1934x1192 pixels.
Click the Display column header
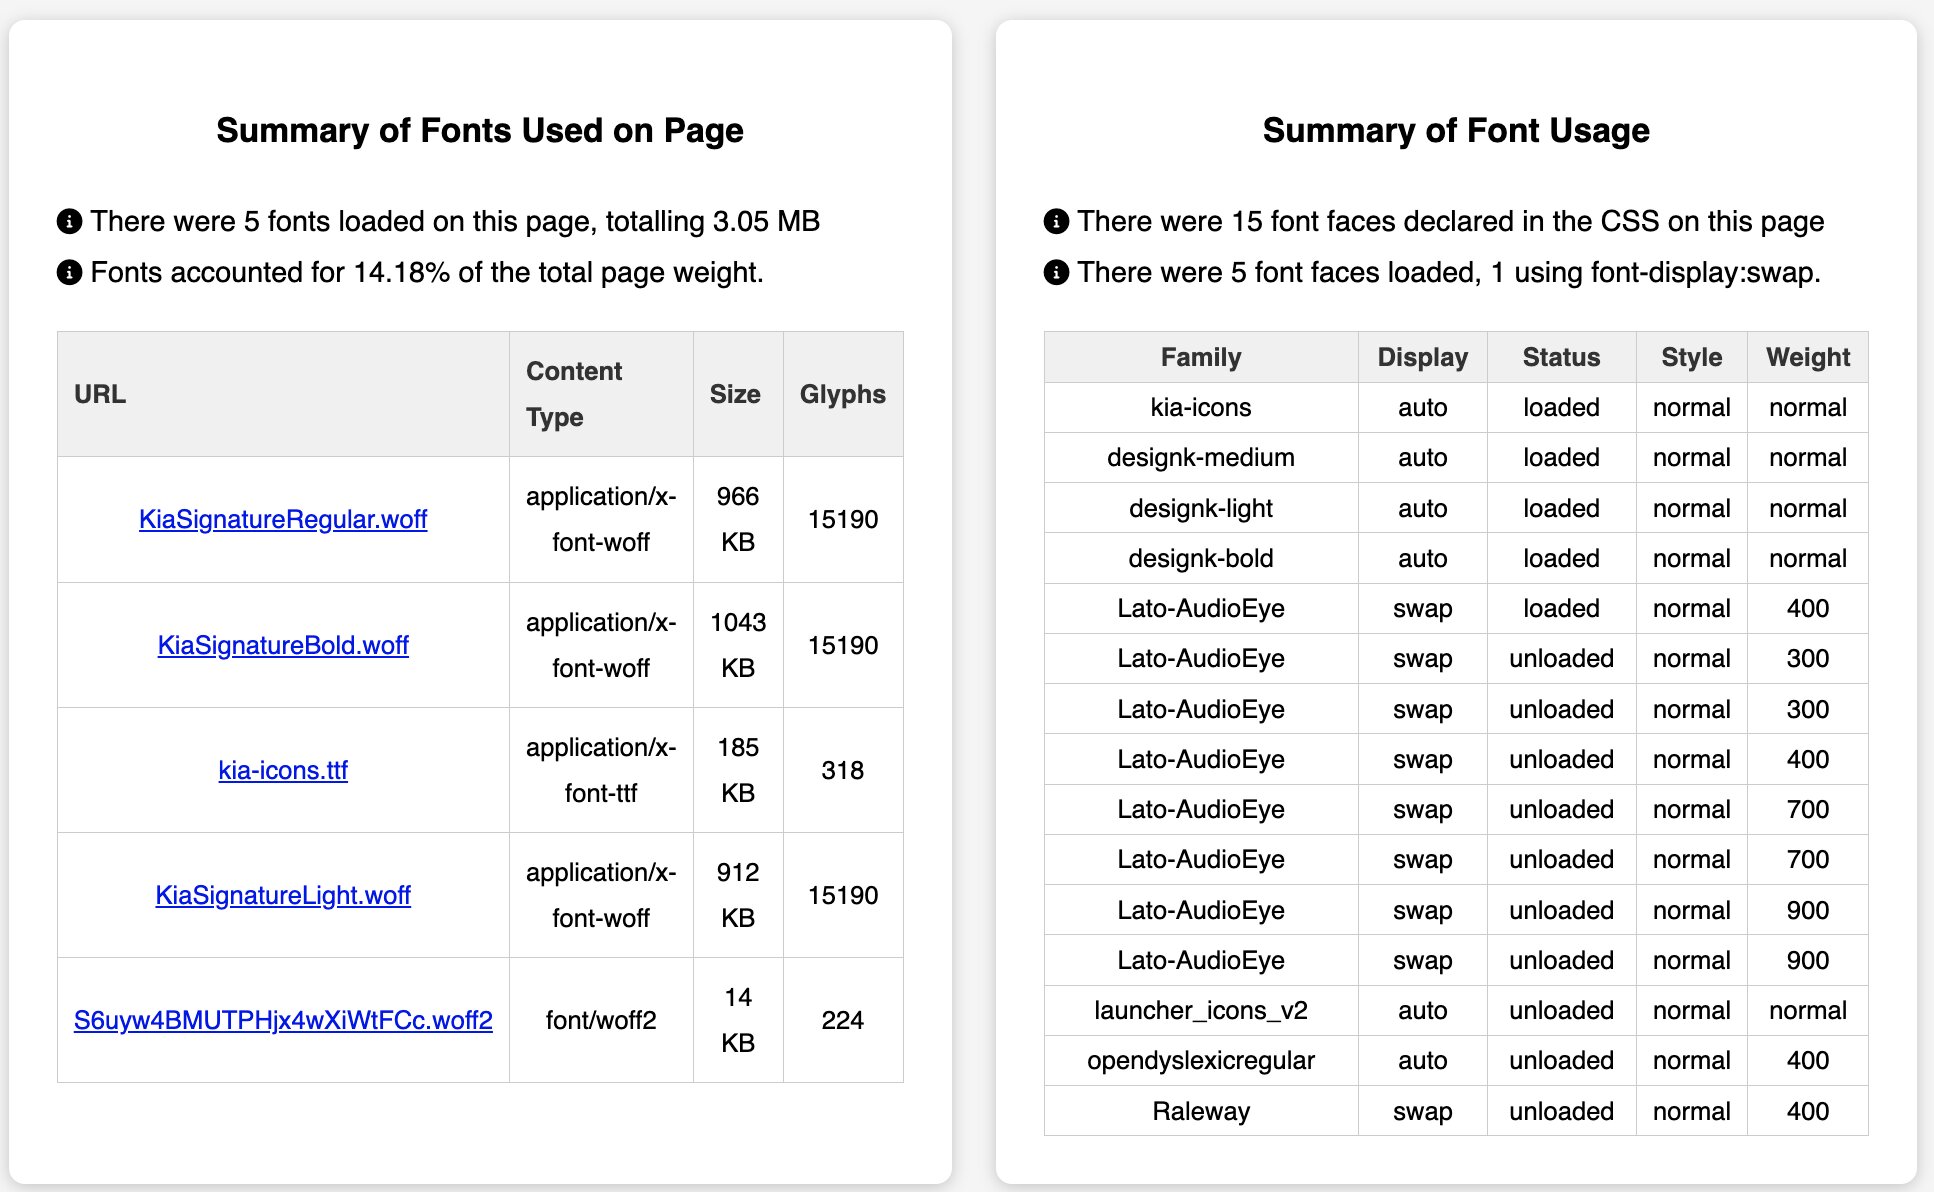(1422, 356)
